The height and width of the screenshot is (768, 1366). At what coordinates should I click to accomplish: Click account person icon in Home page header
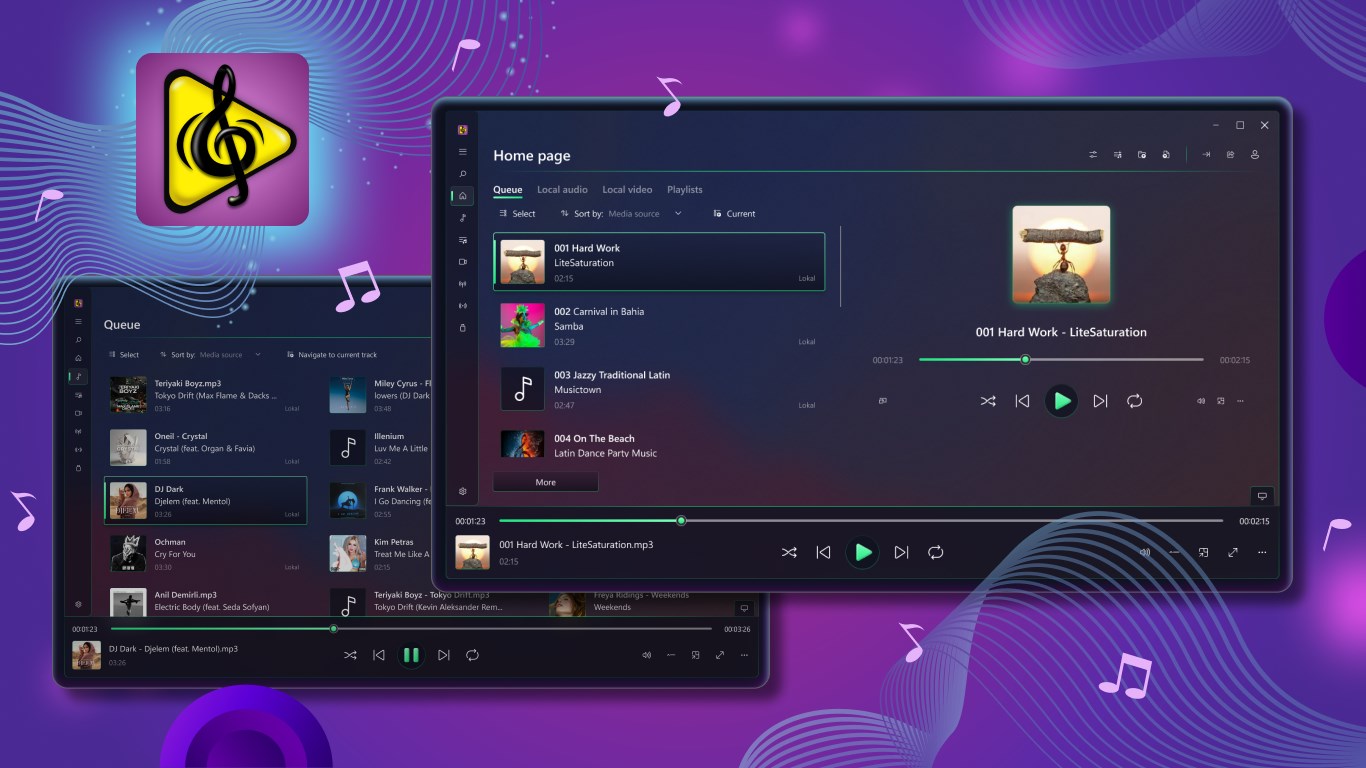1255,155
